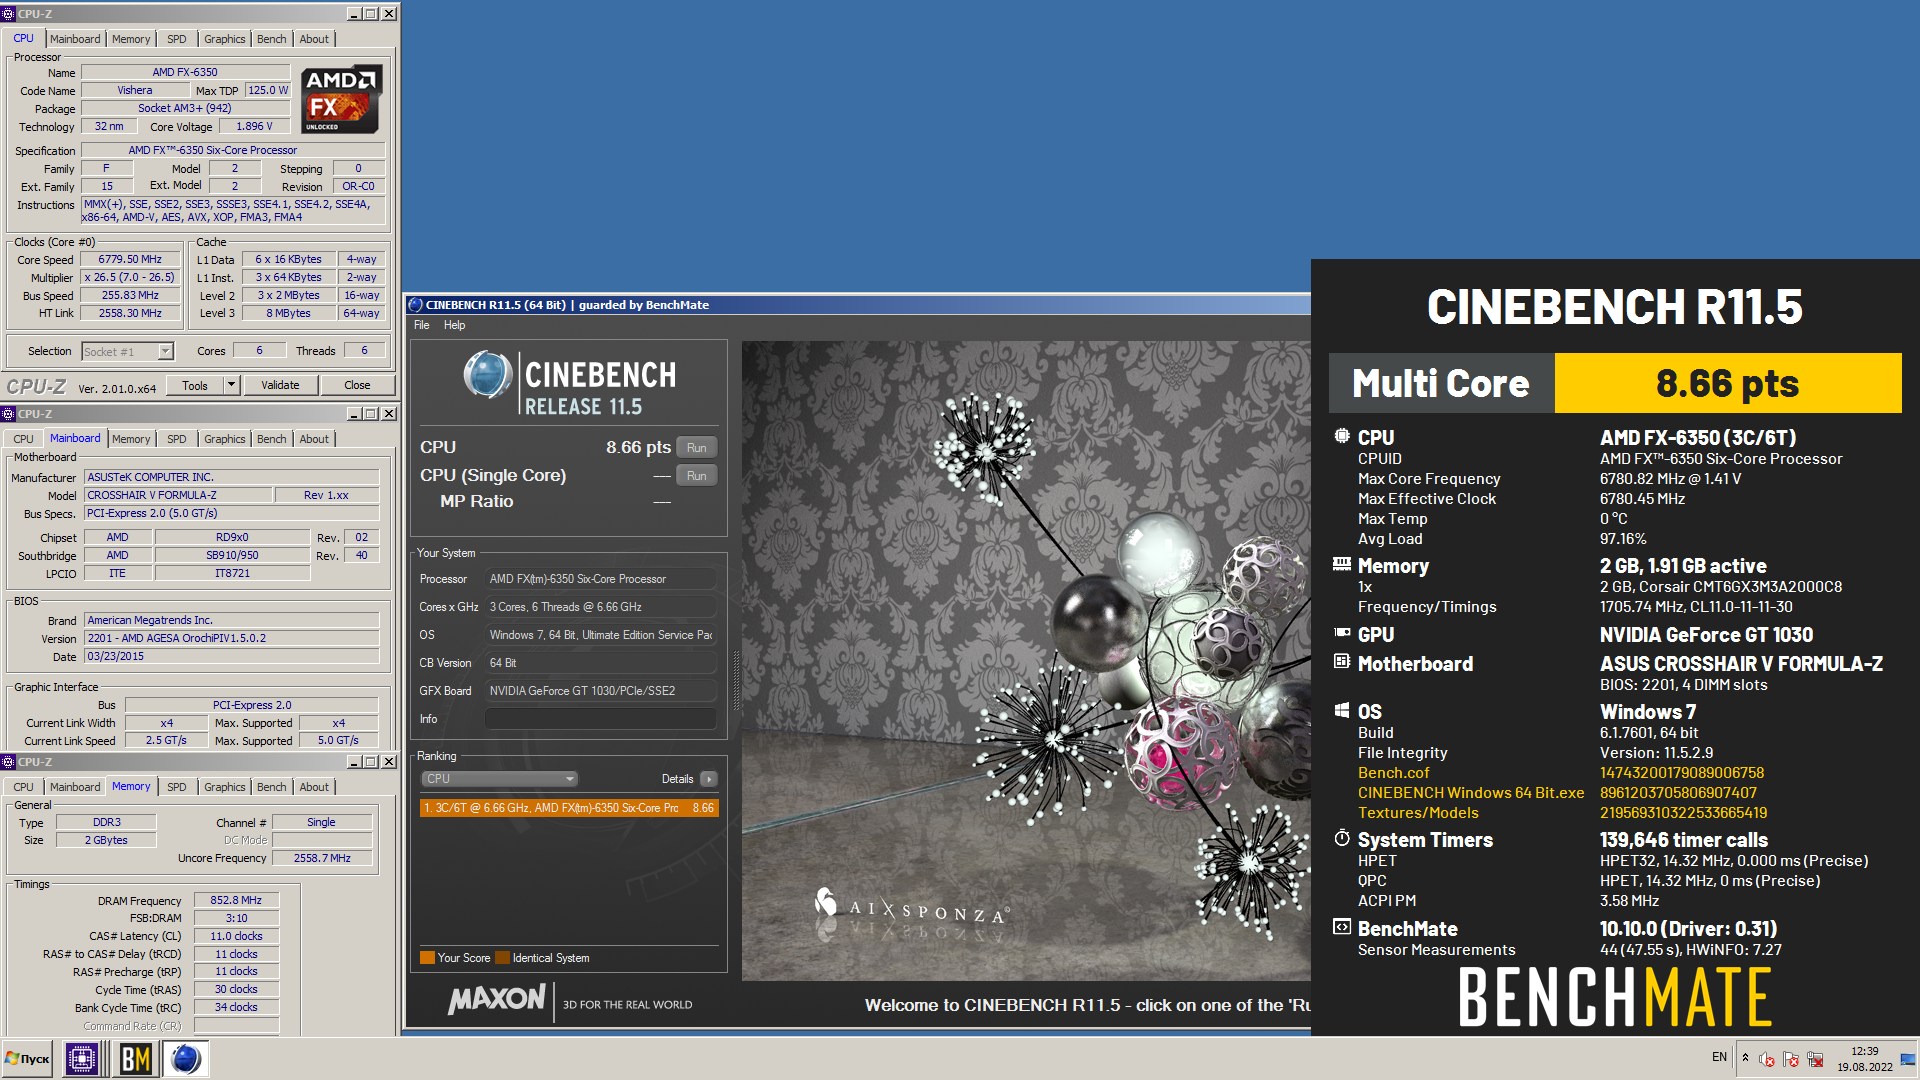1920x1080 pixels.
Task: Click the 139,646 timer calls text
Action: 1683,840
